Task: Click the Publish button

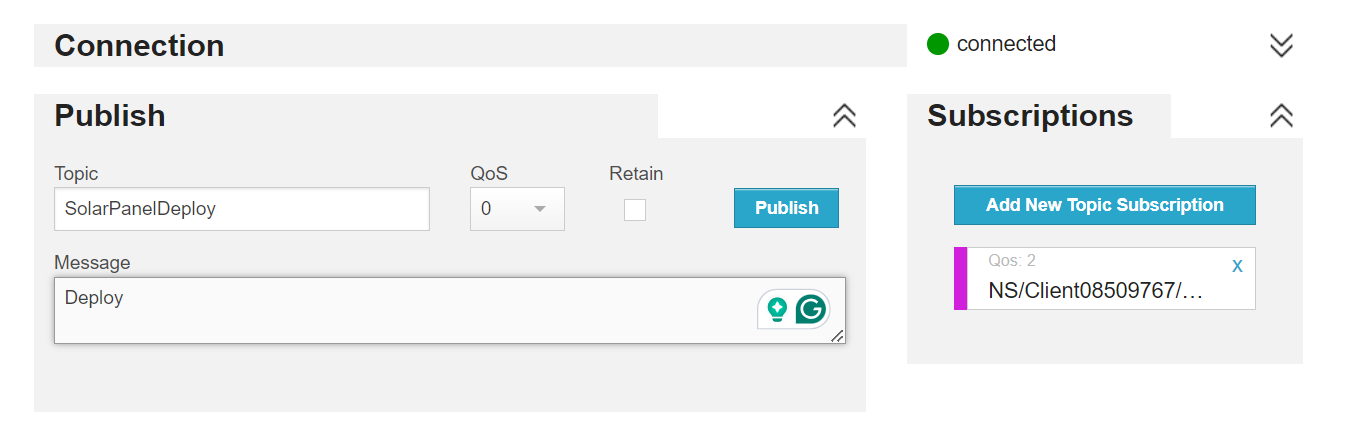Action: (786, 208)
